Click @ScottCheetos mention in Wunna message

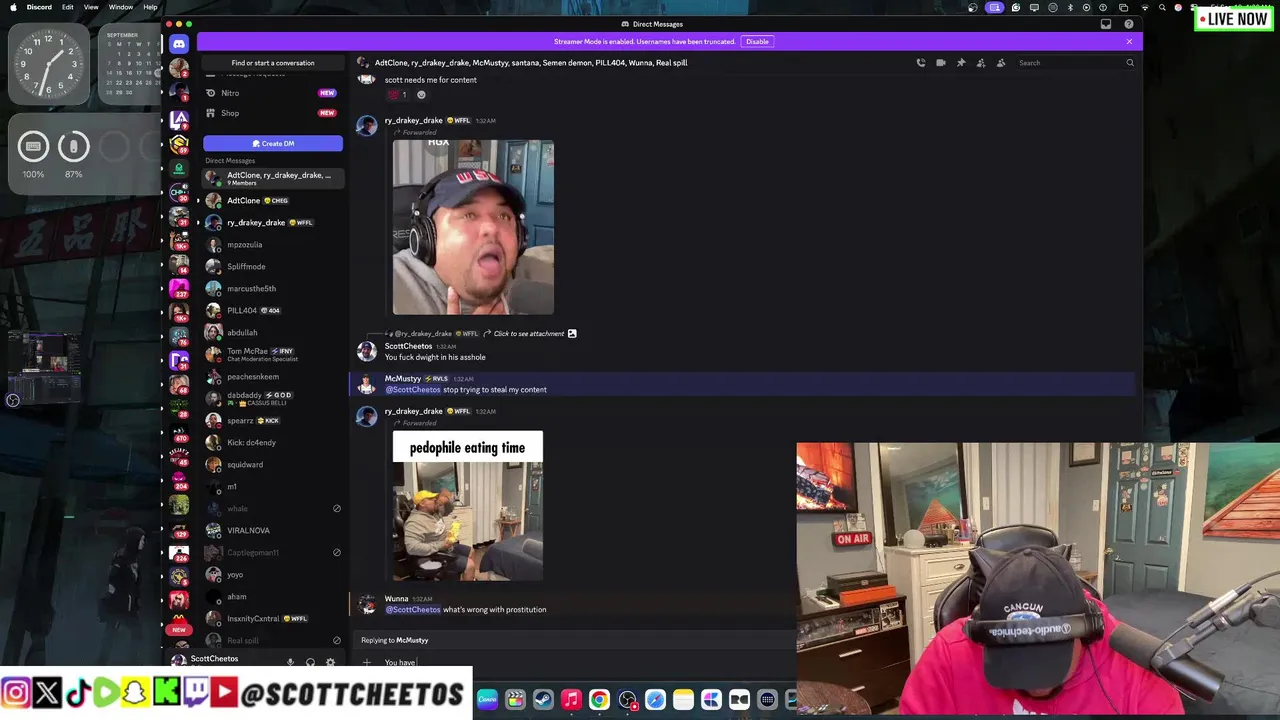(x=413, y=610)
